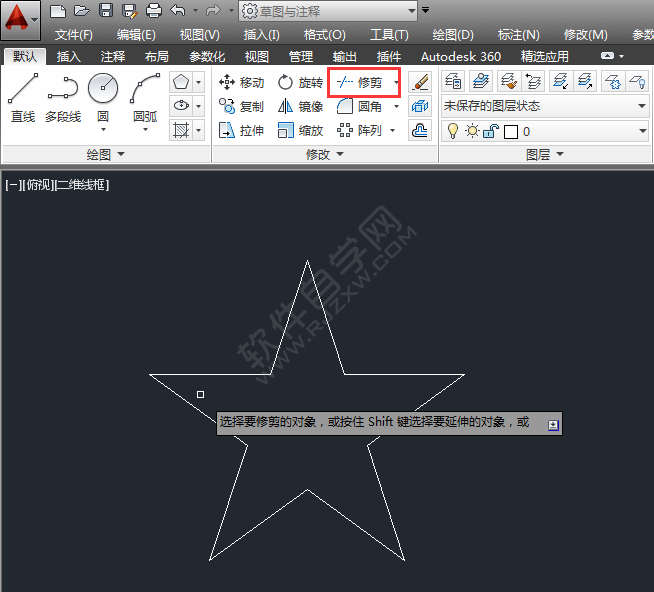Activate the Fillet (圆角) tool

click(x=359, y=107)
